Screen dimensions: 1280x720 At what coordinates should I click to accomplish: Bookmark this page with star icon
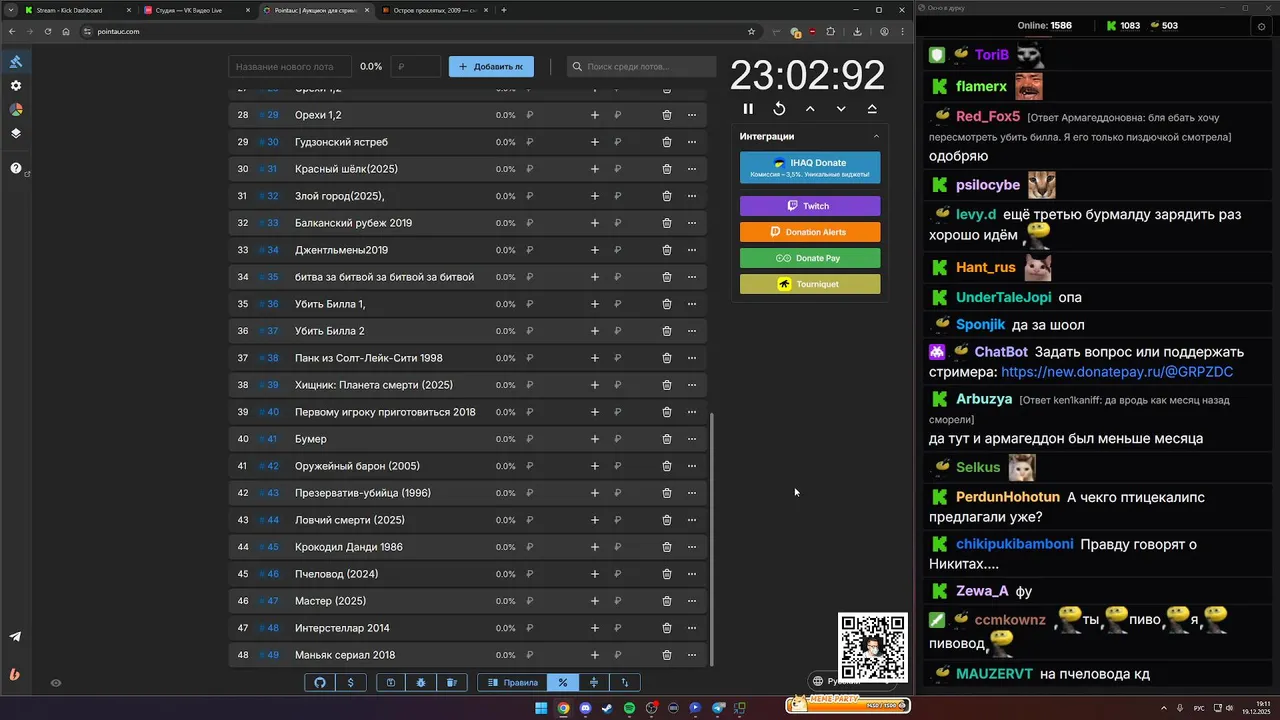click(x=751, y=31)
